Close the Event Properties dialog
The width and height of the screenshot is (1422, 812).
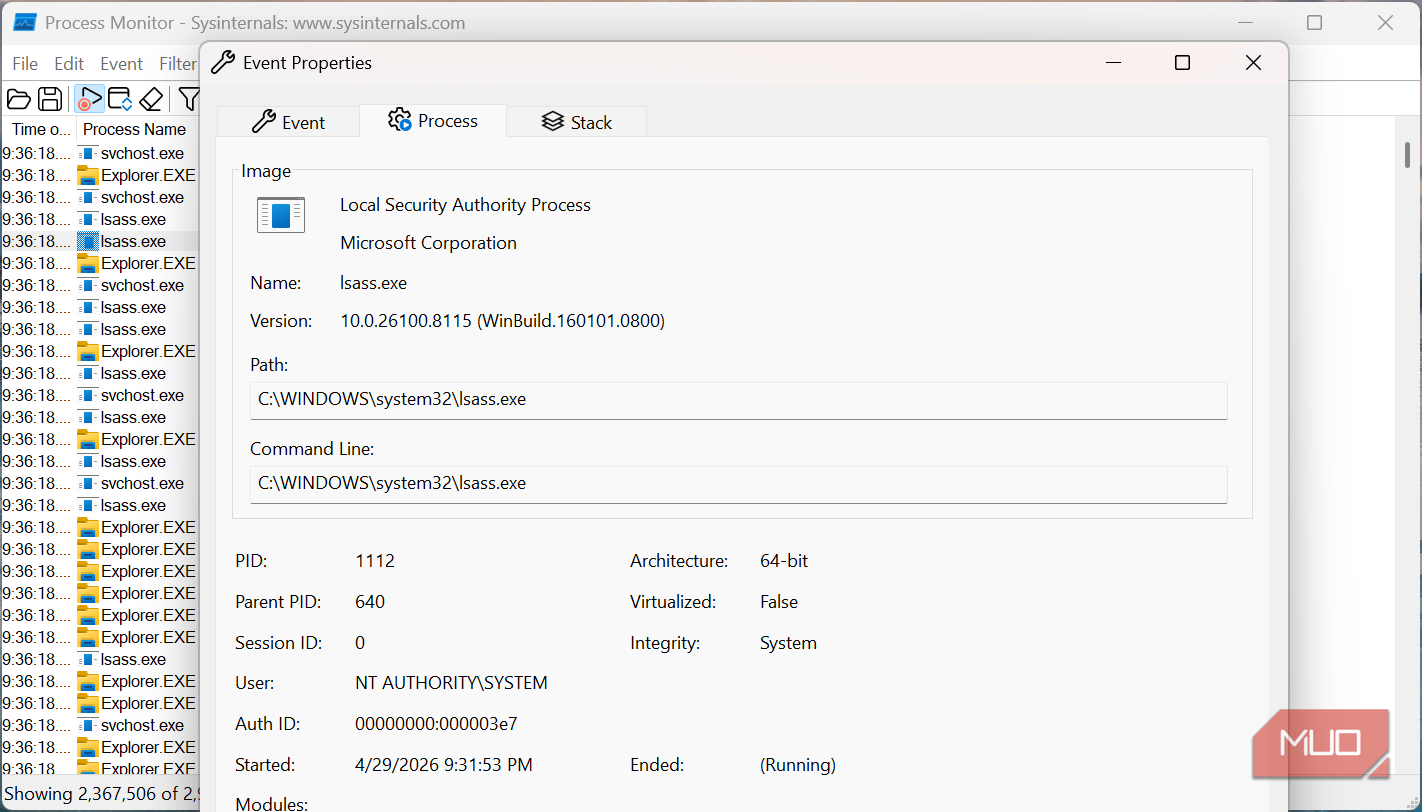tap(1253, 63)
